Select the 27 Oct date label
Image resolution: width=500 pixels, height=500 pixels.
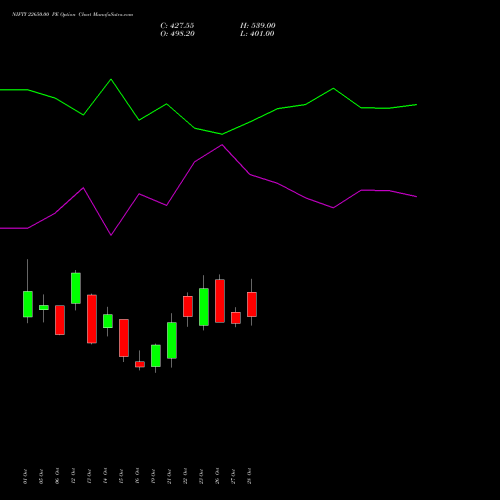[233, 476]
